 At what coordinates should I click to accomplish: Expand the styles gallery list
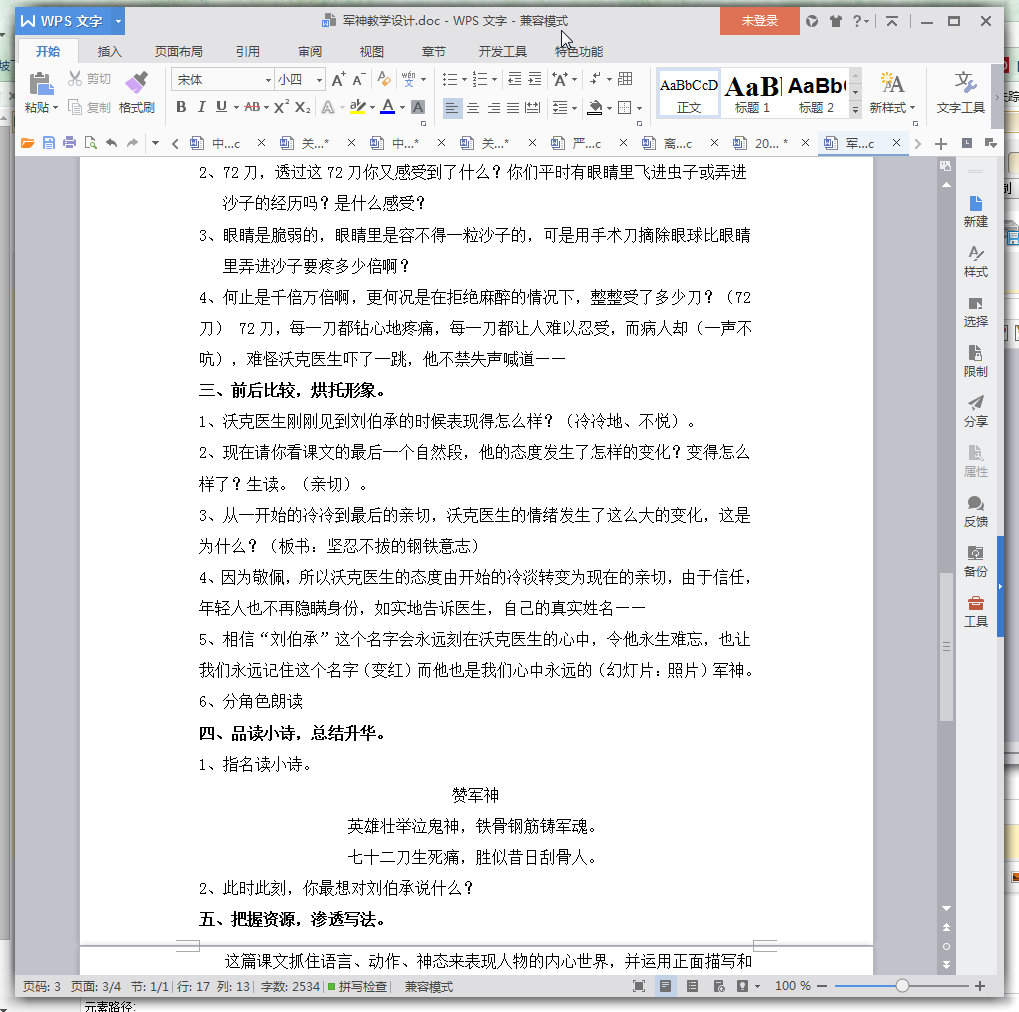point(855,110)
